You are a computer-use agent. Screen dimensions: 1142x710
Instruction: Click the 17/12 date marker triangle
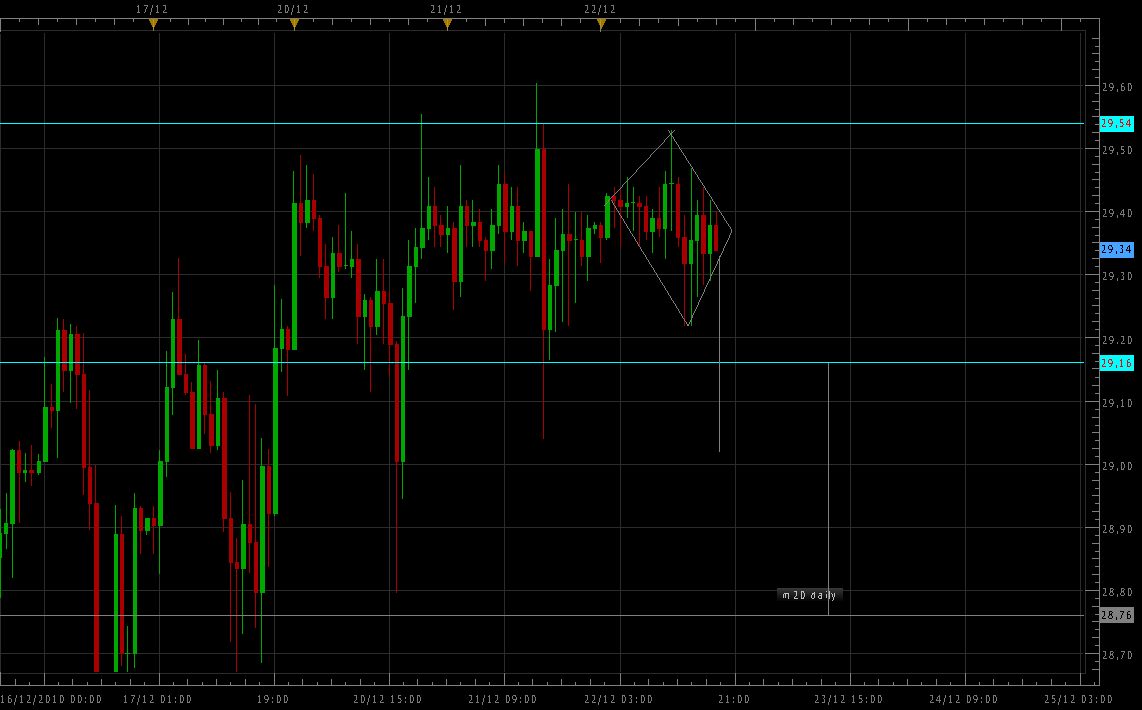153,25
